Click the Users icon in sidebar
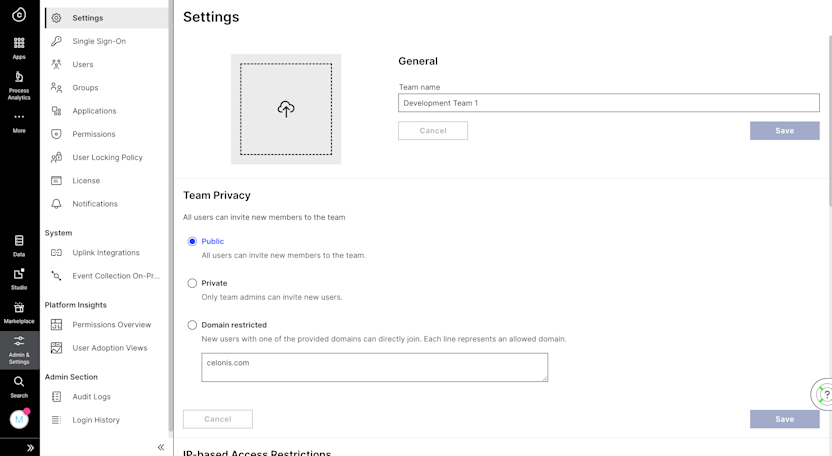 (x=56, y=64)
